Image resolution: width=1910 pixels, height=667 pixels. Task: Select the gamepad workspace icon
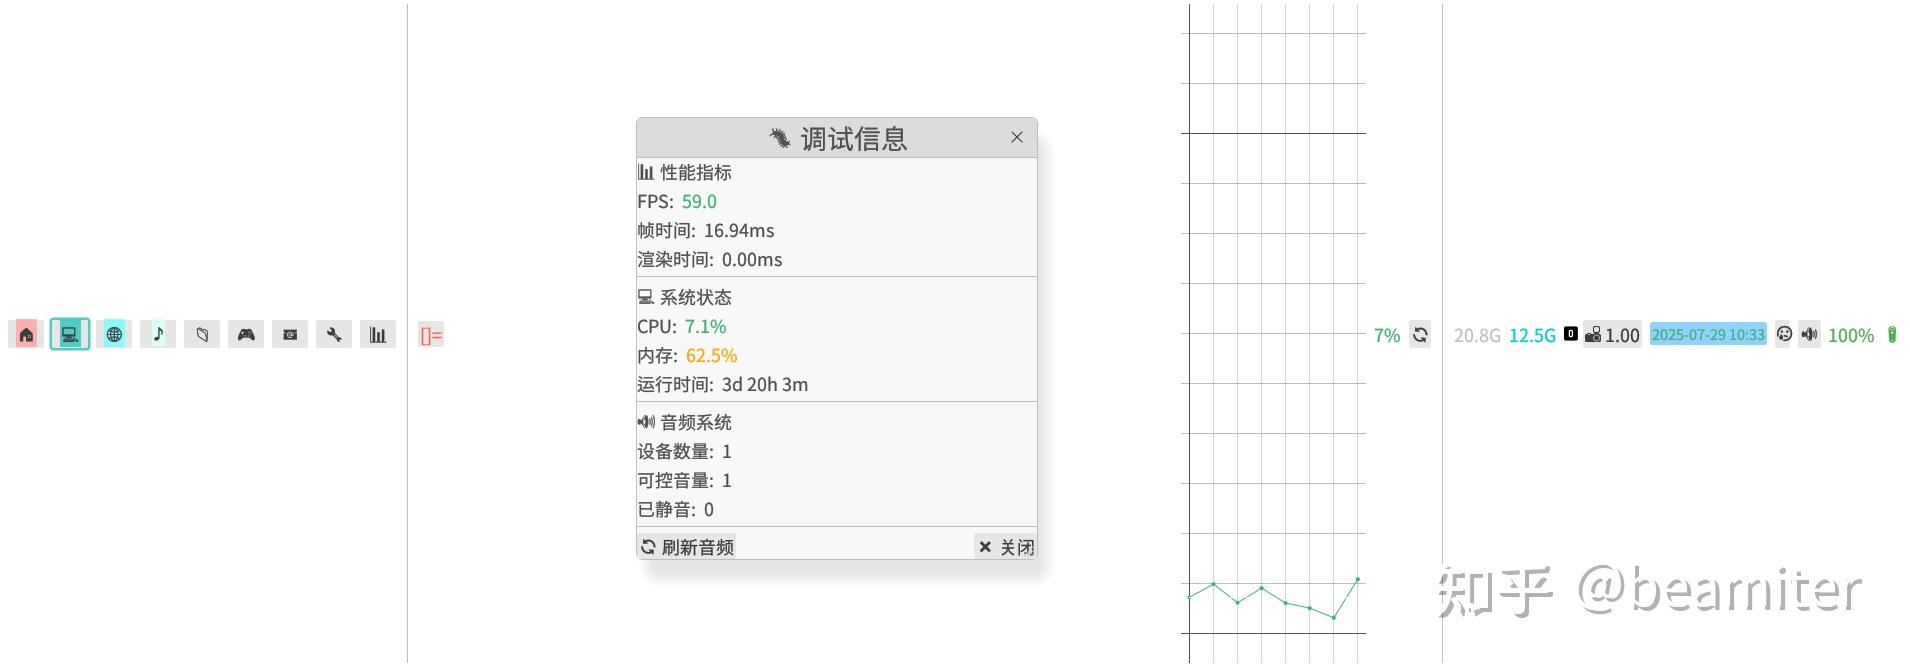pos(245,334)
